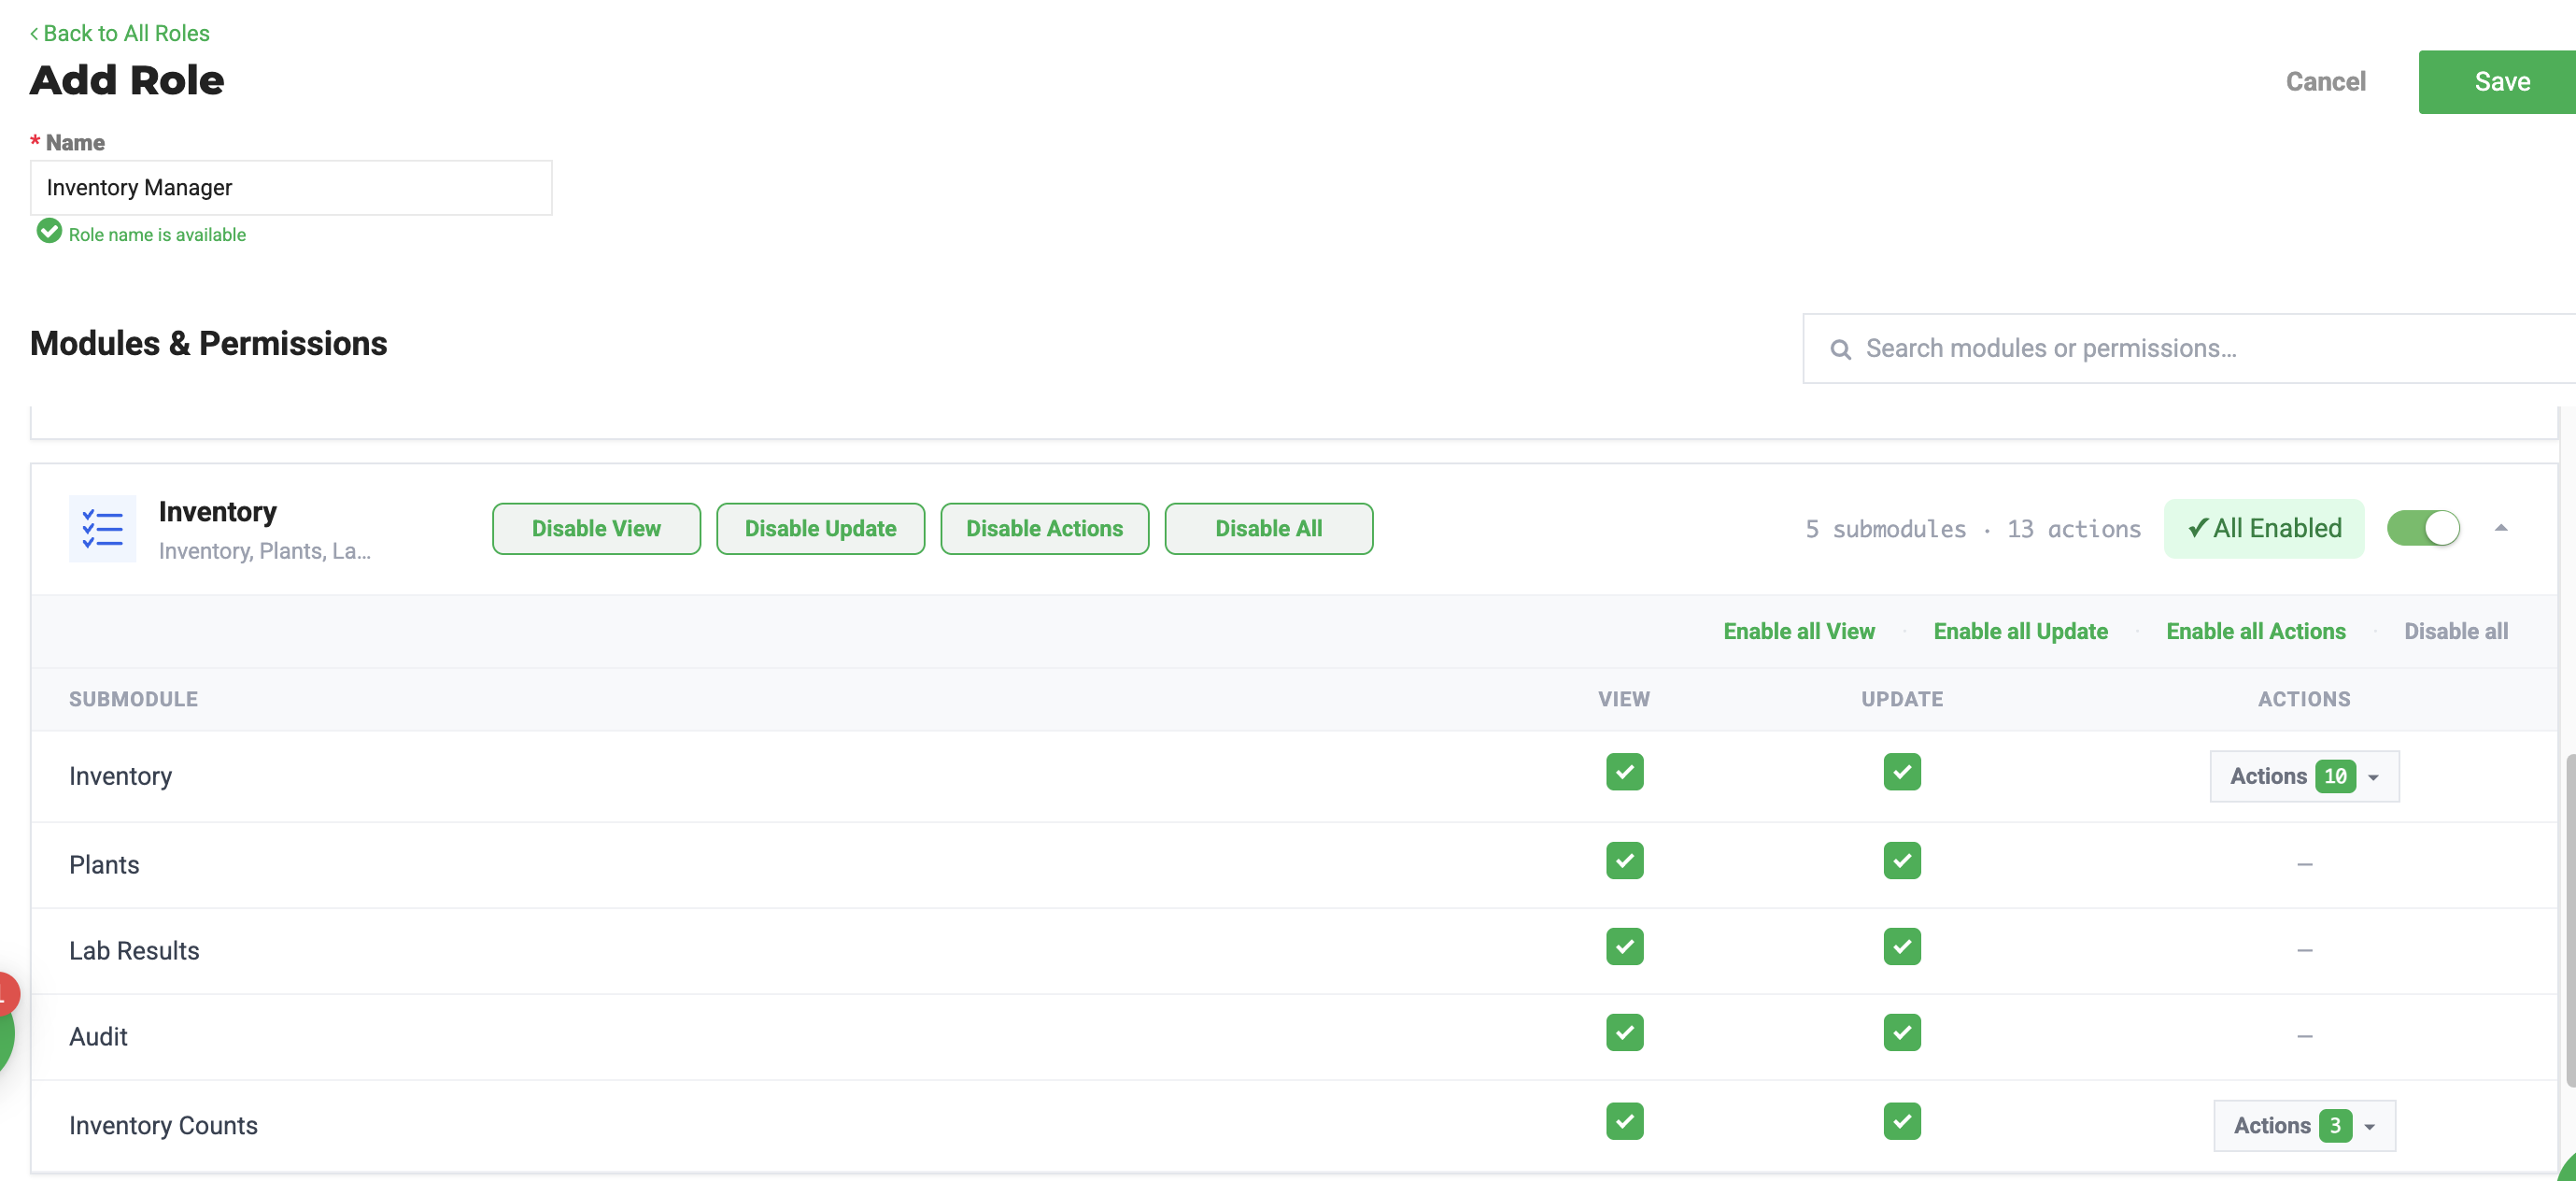The image size is (2576, 1181).
Task: Uncheck Update for Lab Results
Action: 1901,947
